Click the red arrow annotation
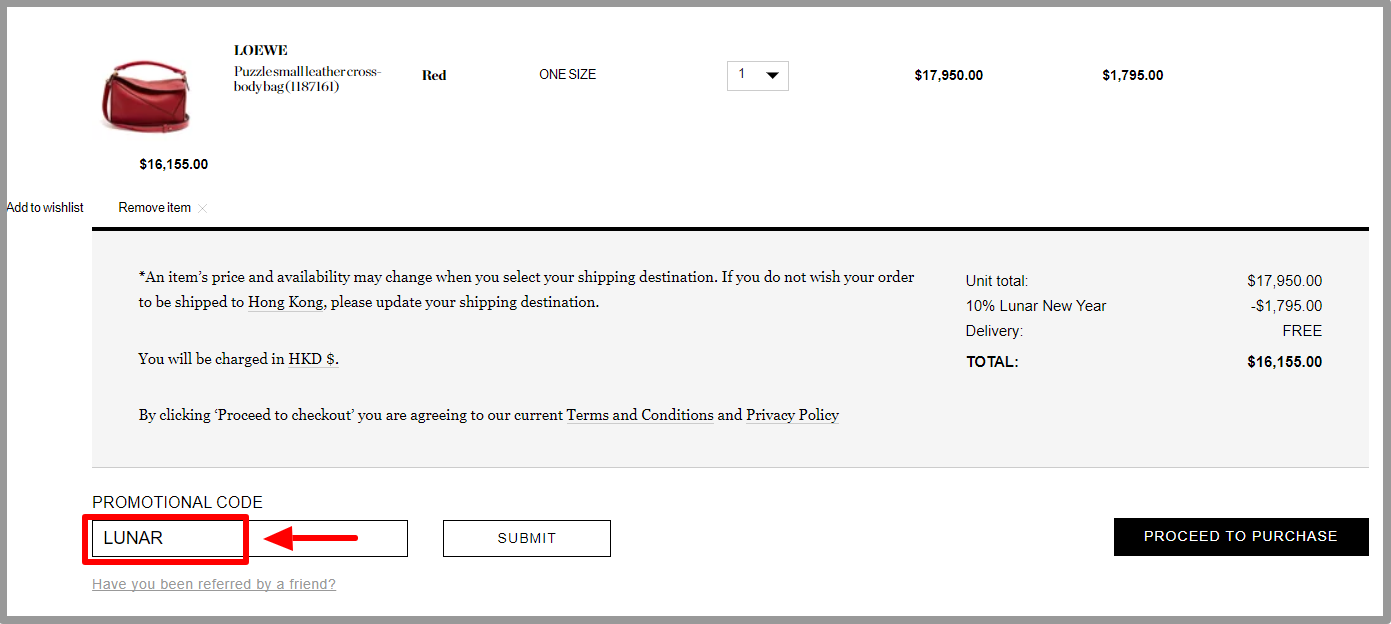This screenshot has height=624, width=1391. pos(311,539)
